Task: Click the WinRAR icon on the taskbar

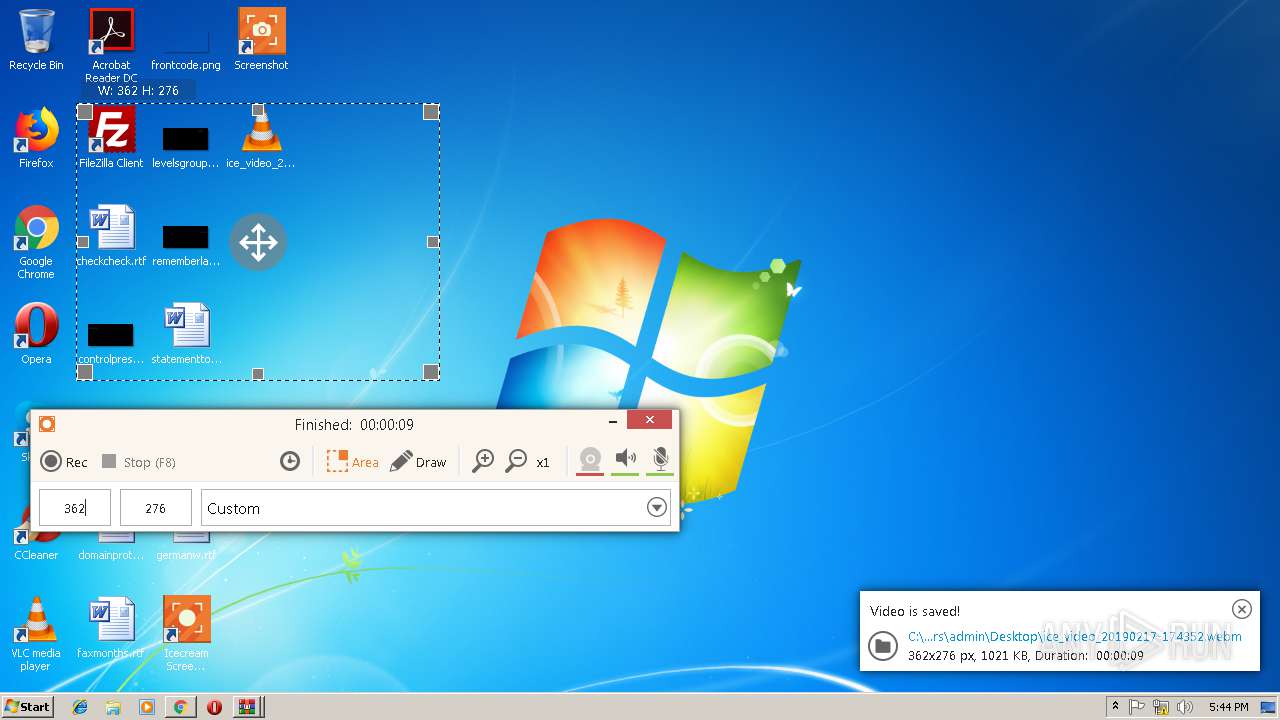Action: pos(246,707)
